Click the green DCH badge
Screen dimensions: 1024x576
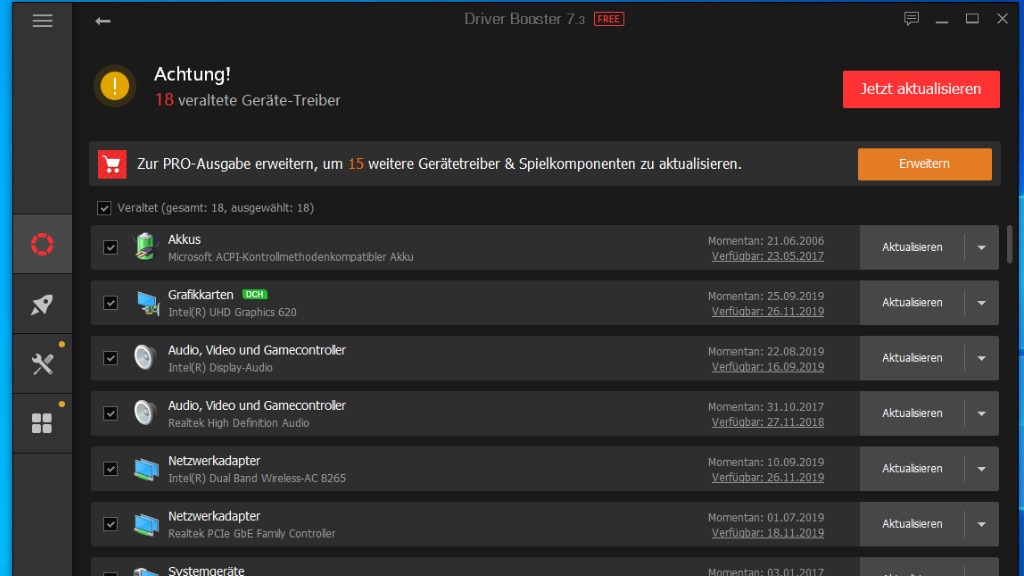(x=255, y=295)
